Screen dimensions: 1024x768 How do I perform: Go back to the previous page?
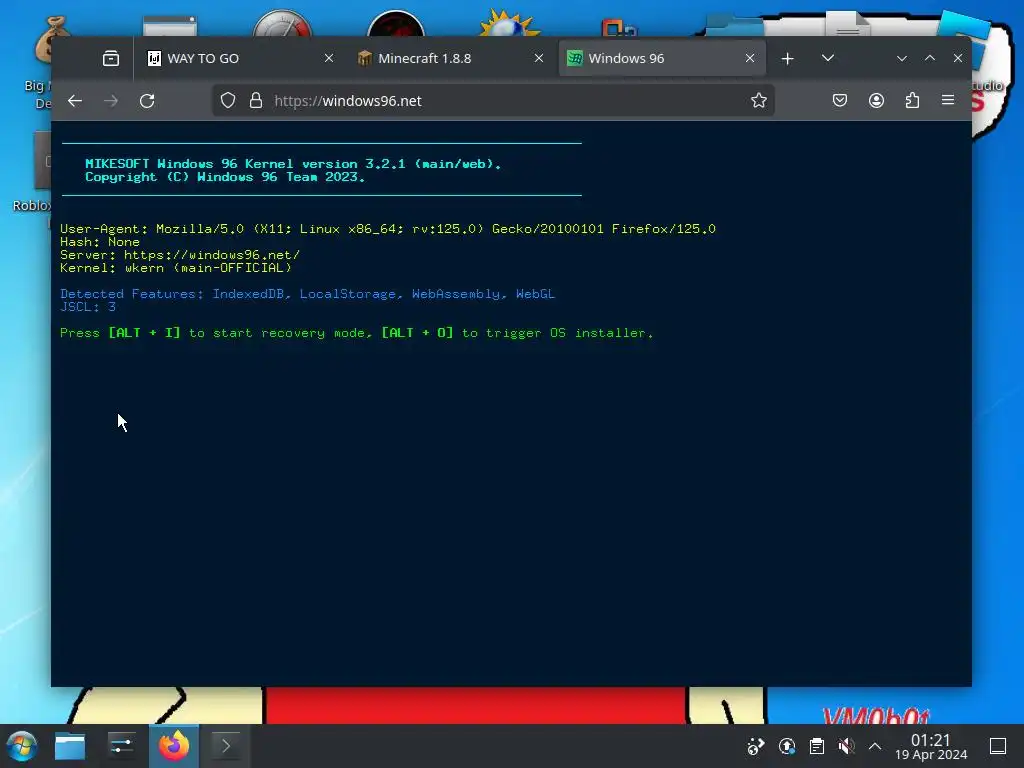[x=75, y=101]
